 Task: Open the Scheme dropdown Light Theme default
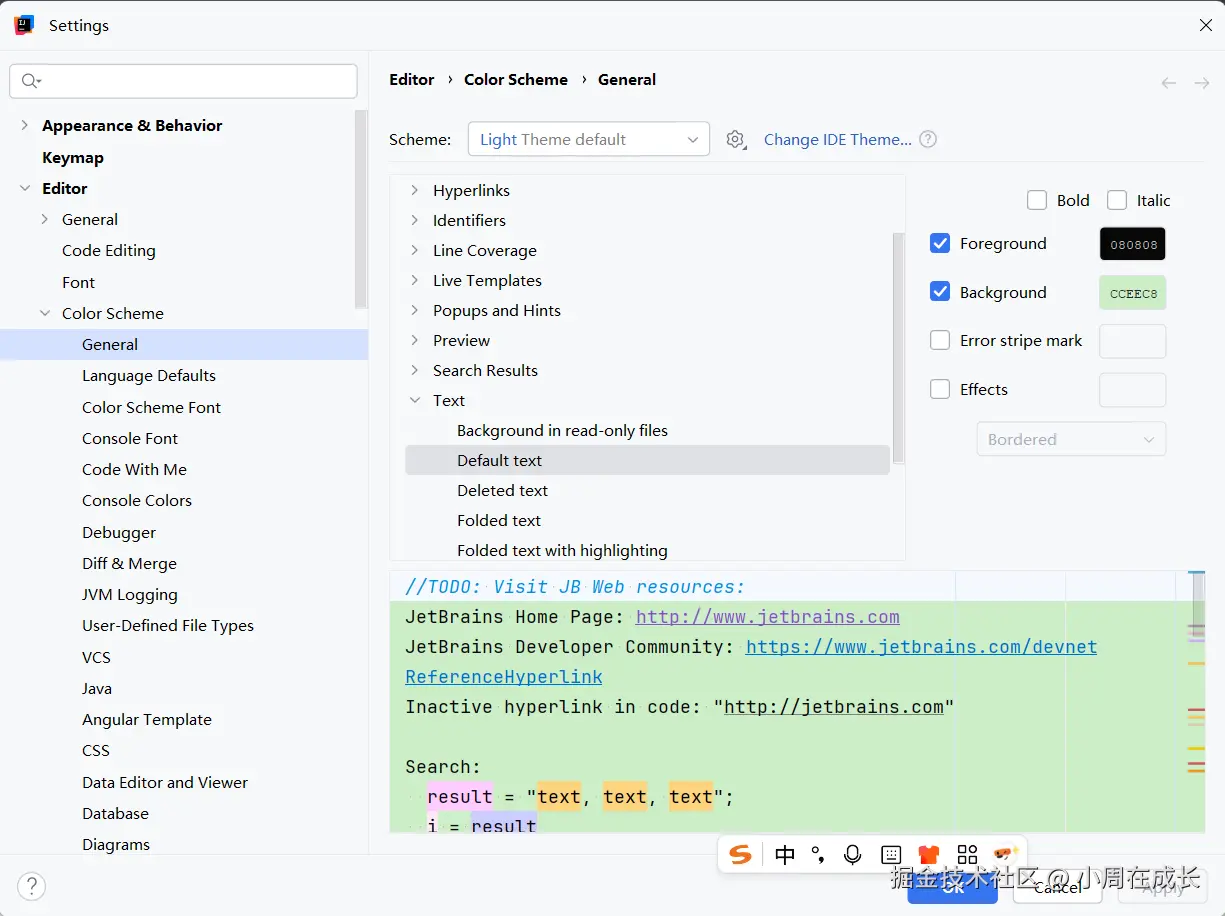point(589,139)
